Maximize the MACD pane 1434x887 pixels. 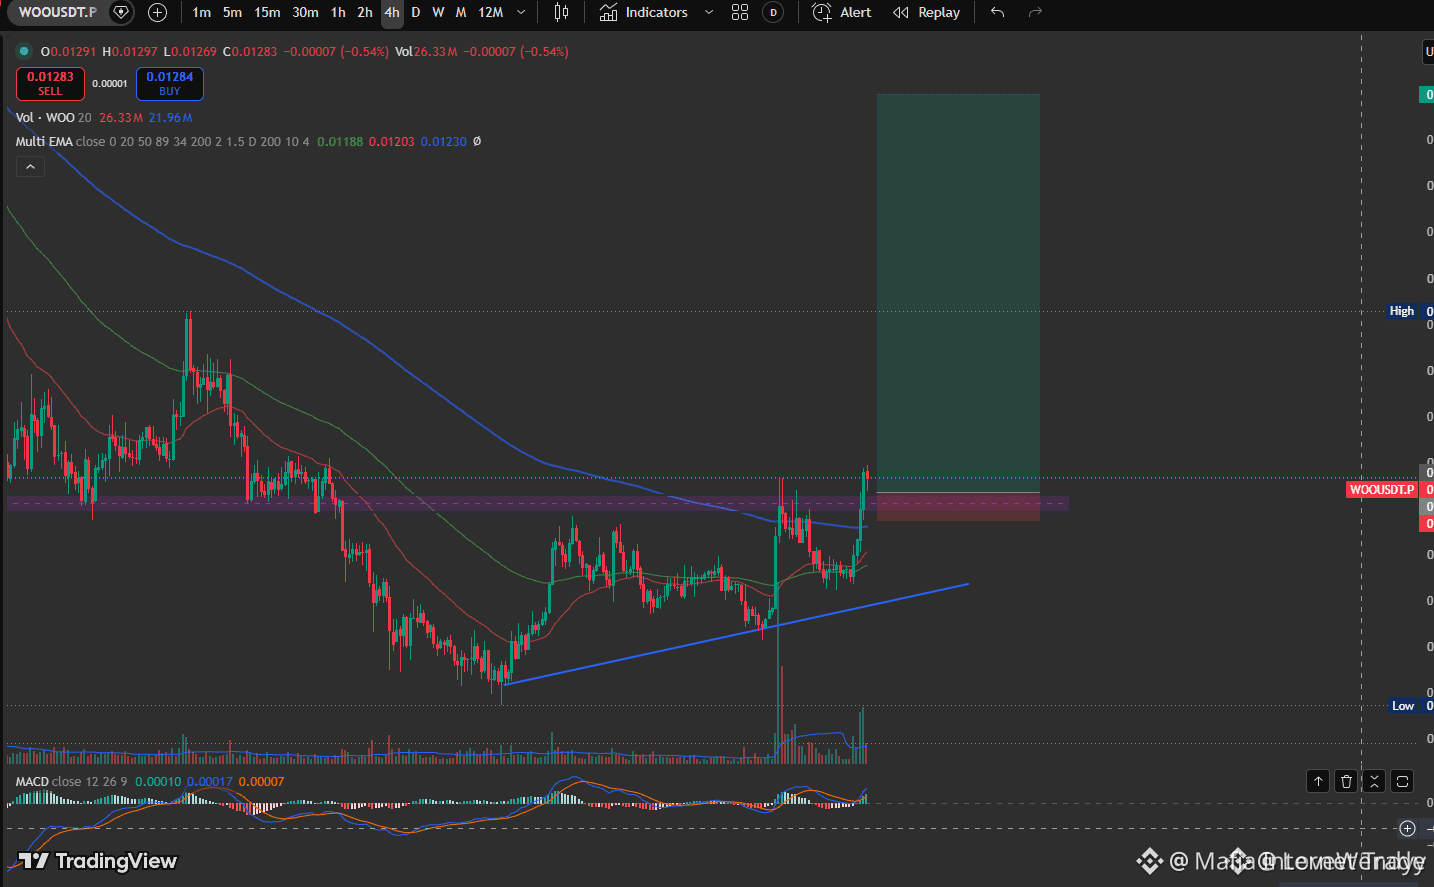pyautogui.click(x=1402, y=781)
